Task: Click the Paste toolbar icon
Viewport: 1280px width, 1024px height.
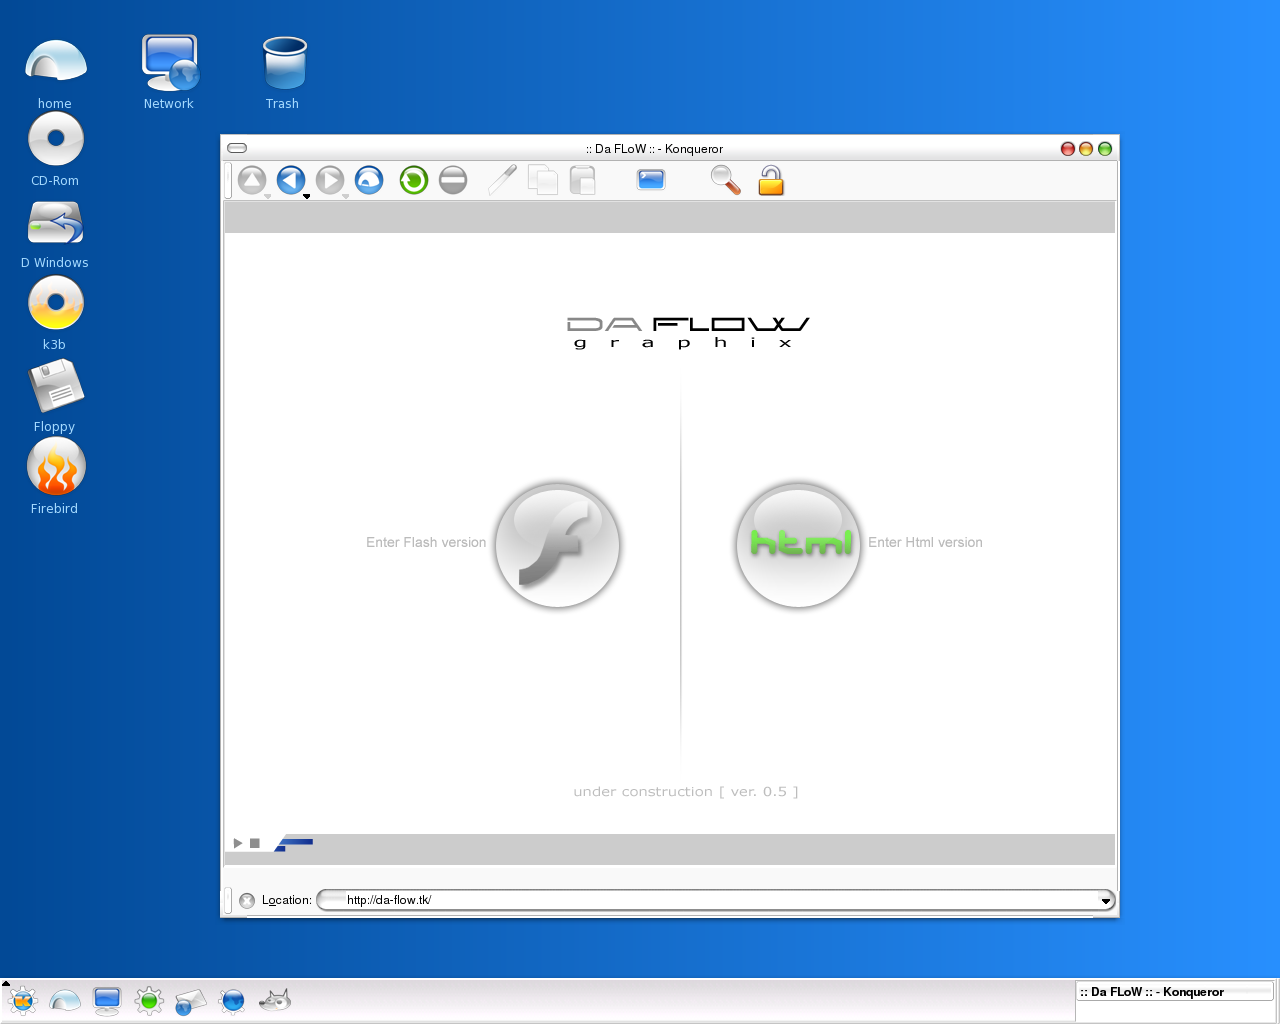Action: click(x=583, y=180)
